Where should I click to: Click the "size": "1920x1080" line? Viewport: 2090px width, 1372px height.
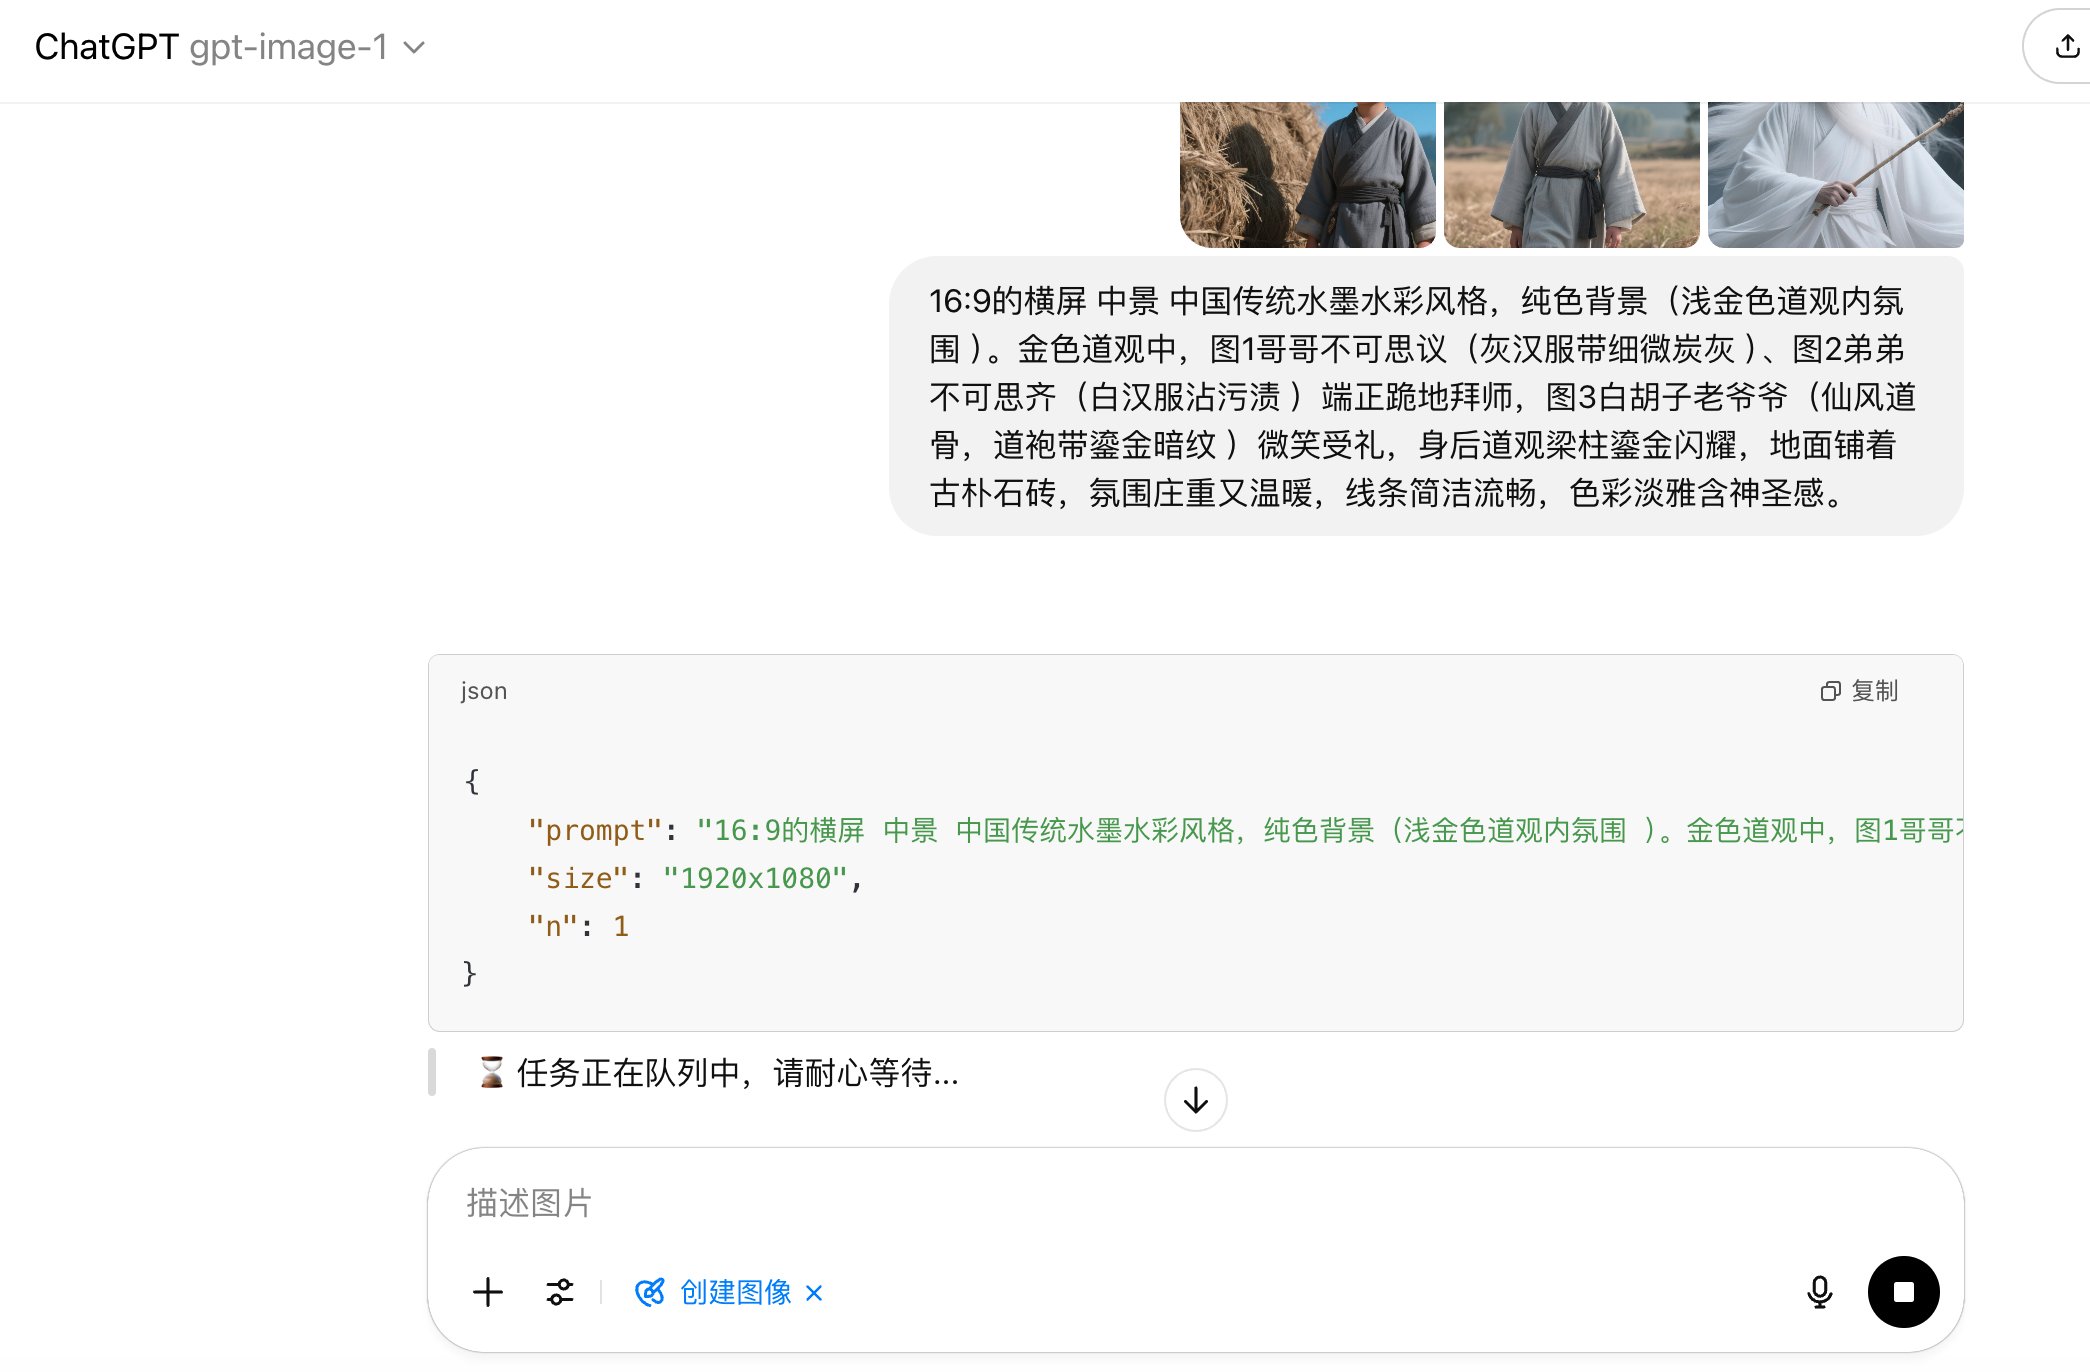coord(695,878)
